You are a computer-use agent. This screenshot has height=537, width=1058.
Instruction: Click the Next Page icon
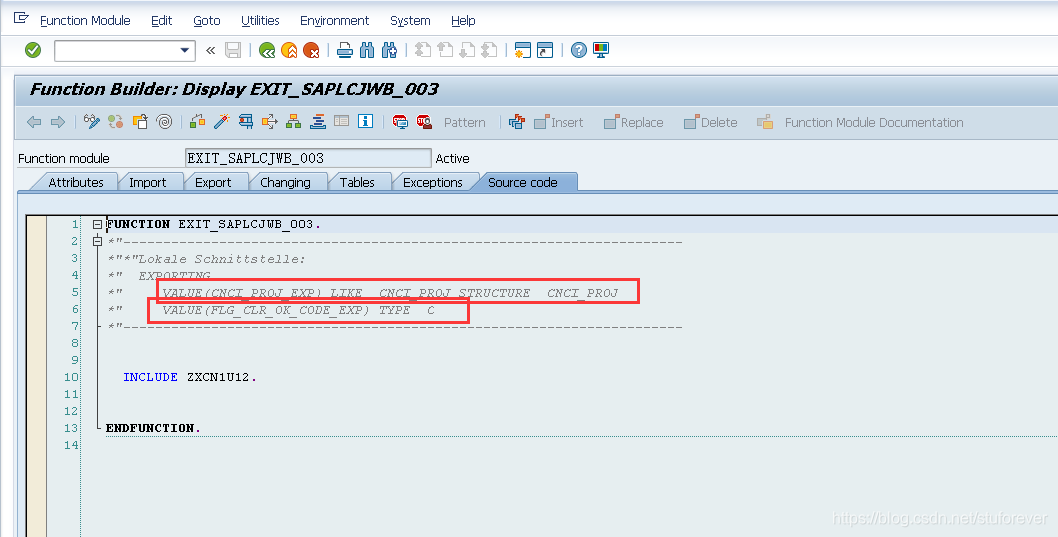[467, 50]
